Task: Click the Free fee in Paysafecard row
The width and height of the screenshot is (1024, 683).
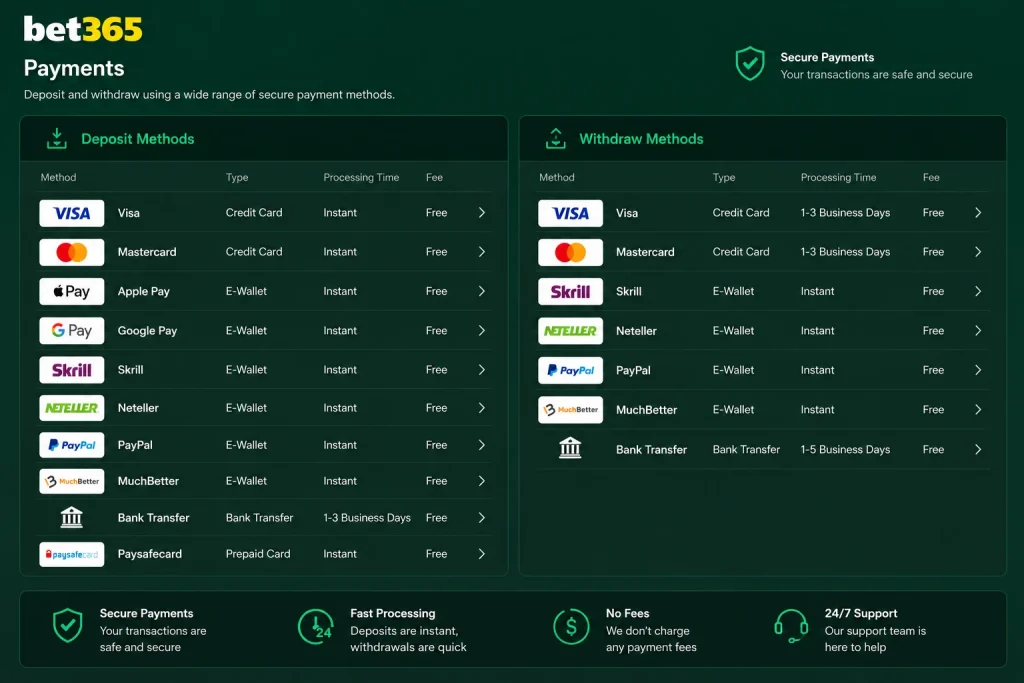Action: tap(436, 554)
